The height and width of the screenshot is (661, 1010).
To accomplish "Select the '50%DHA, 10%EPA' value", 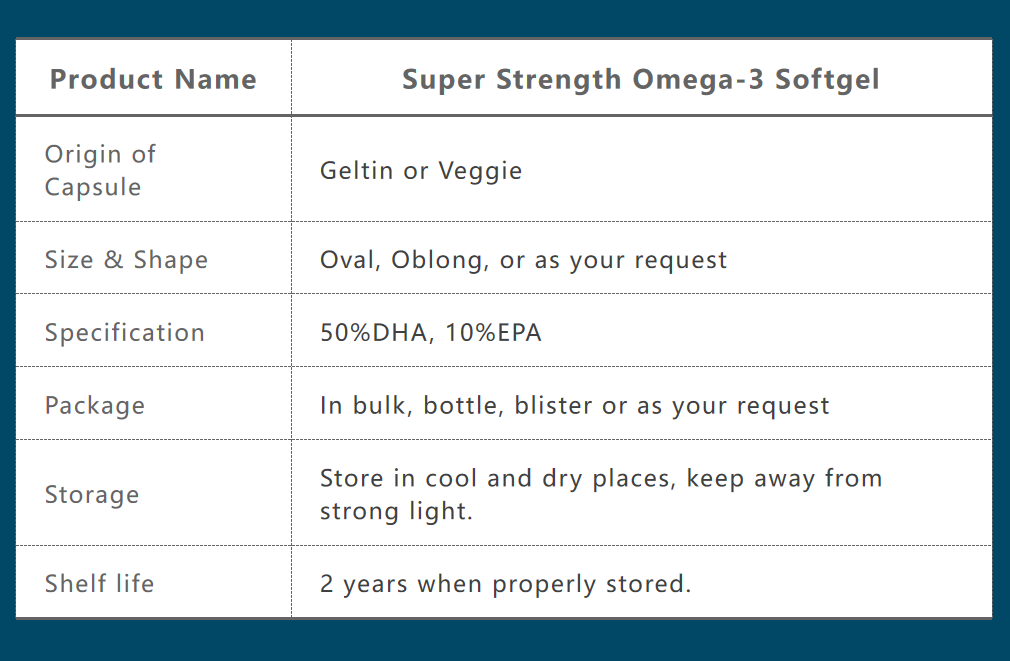I will pos(431,333).
